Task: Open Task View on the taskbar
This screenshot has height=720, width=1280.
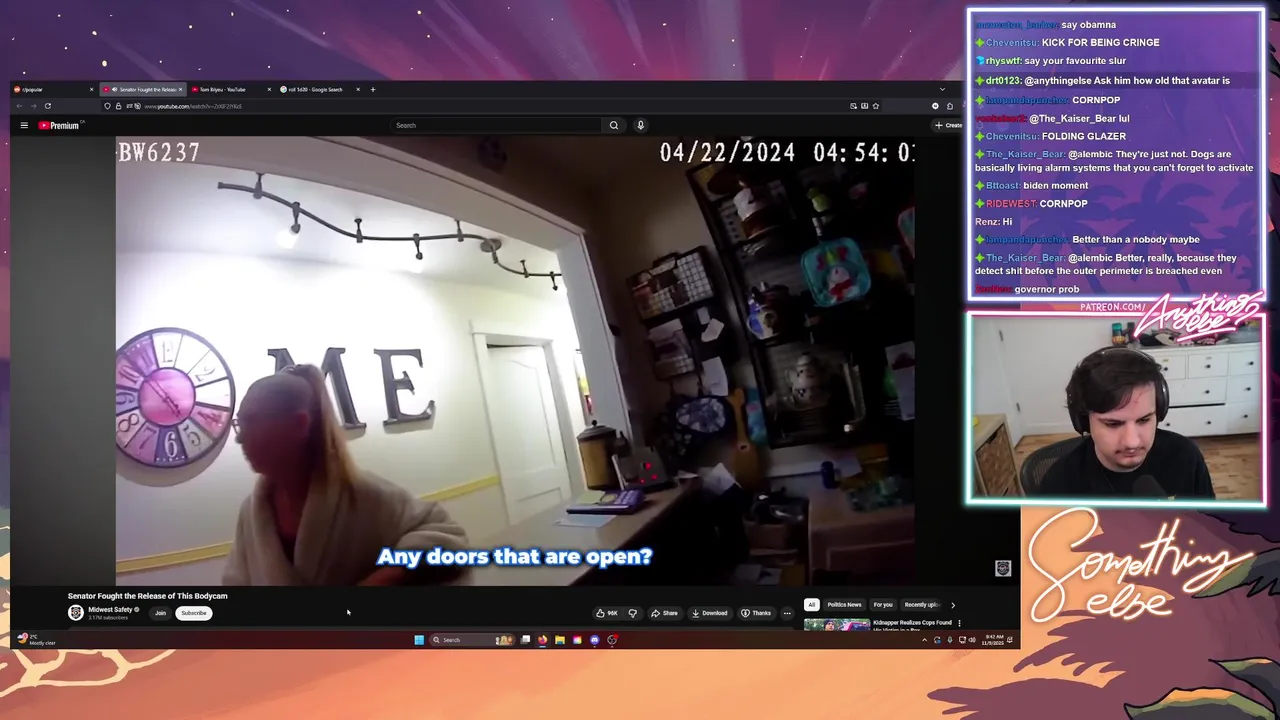Action: click(525, 640)
